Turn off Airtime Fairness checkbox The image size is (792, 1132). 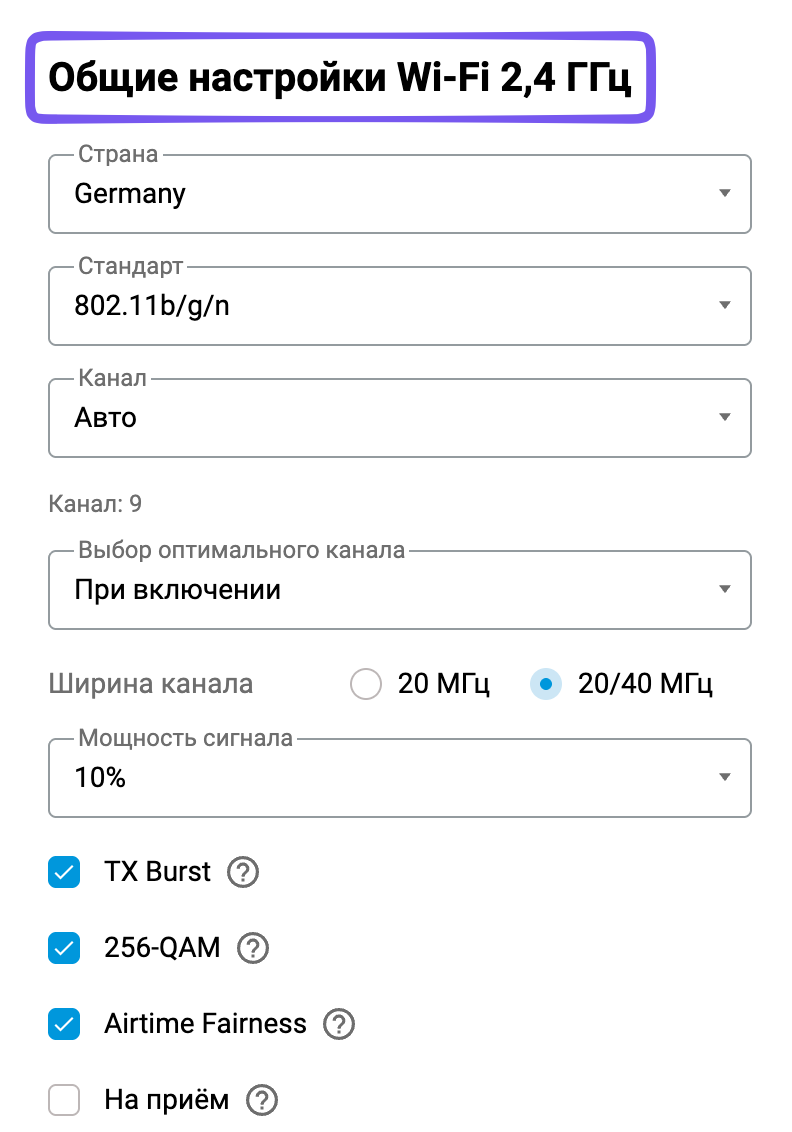[x=64, y=1024]
